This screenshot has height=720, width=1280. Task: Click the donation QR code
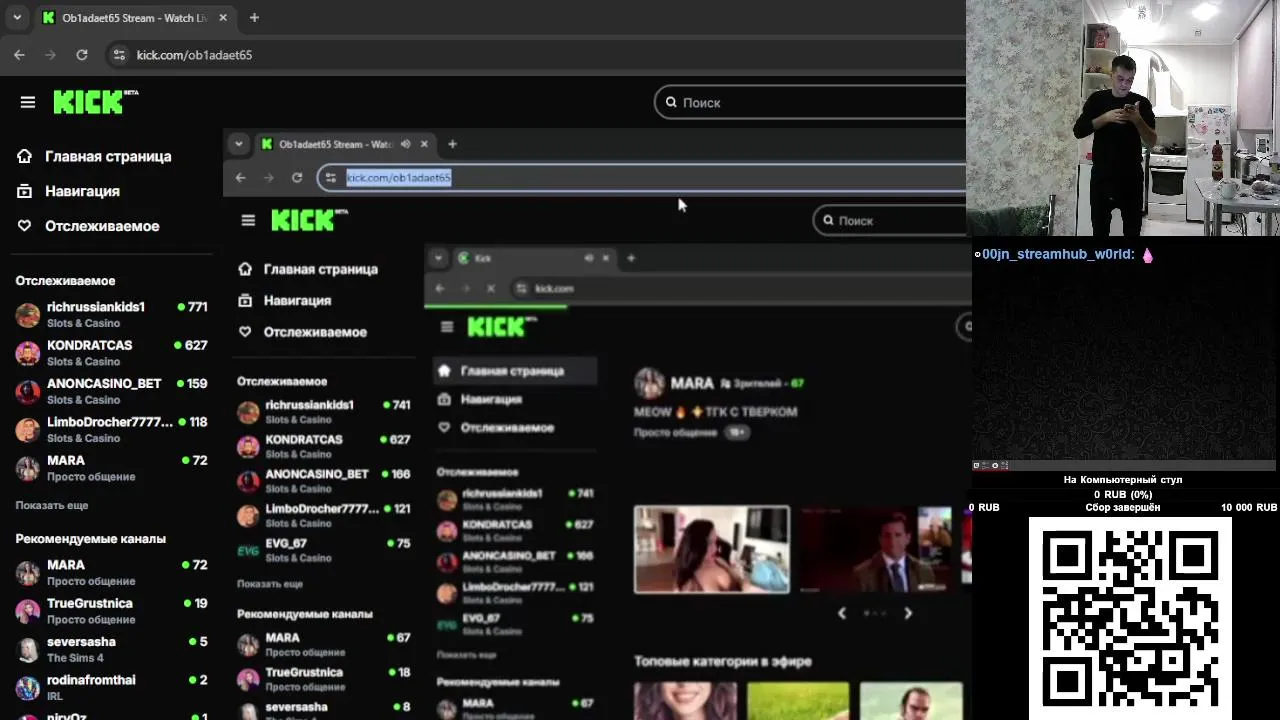pos(1130,617)
